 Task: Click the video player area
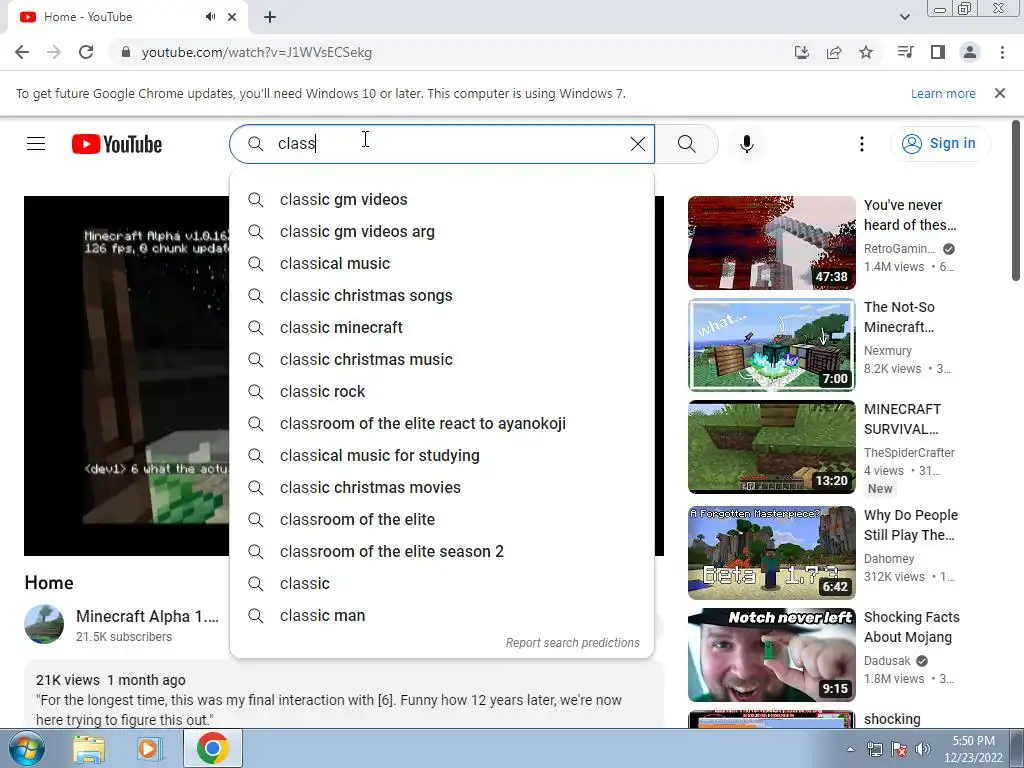click(127, 376)
